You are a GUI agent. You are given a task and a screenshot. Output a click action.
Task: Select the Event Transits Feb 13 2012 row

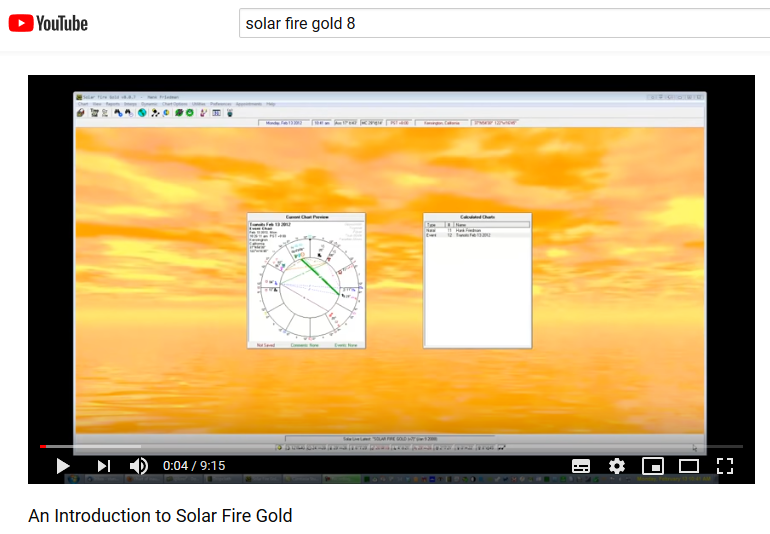(477, 235)
